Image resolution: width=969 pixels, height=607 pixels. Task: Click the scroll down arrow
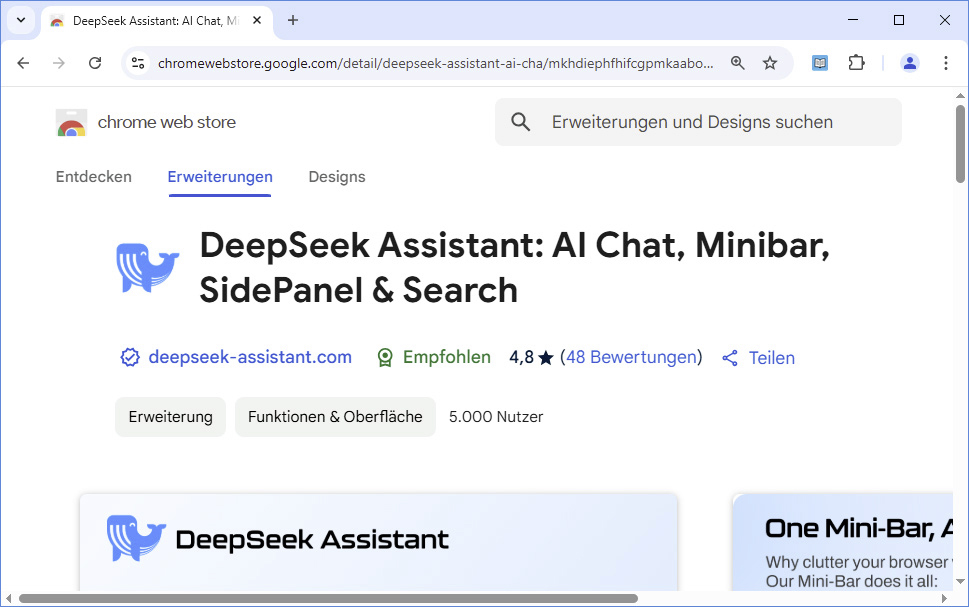coord(960,582)
